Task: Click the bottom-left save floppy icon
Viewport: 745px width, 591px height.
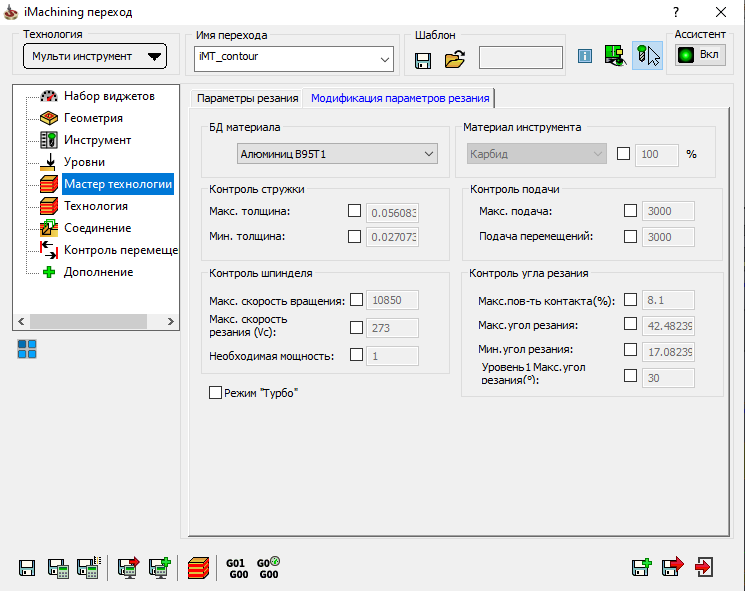Action: [27, 568]
